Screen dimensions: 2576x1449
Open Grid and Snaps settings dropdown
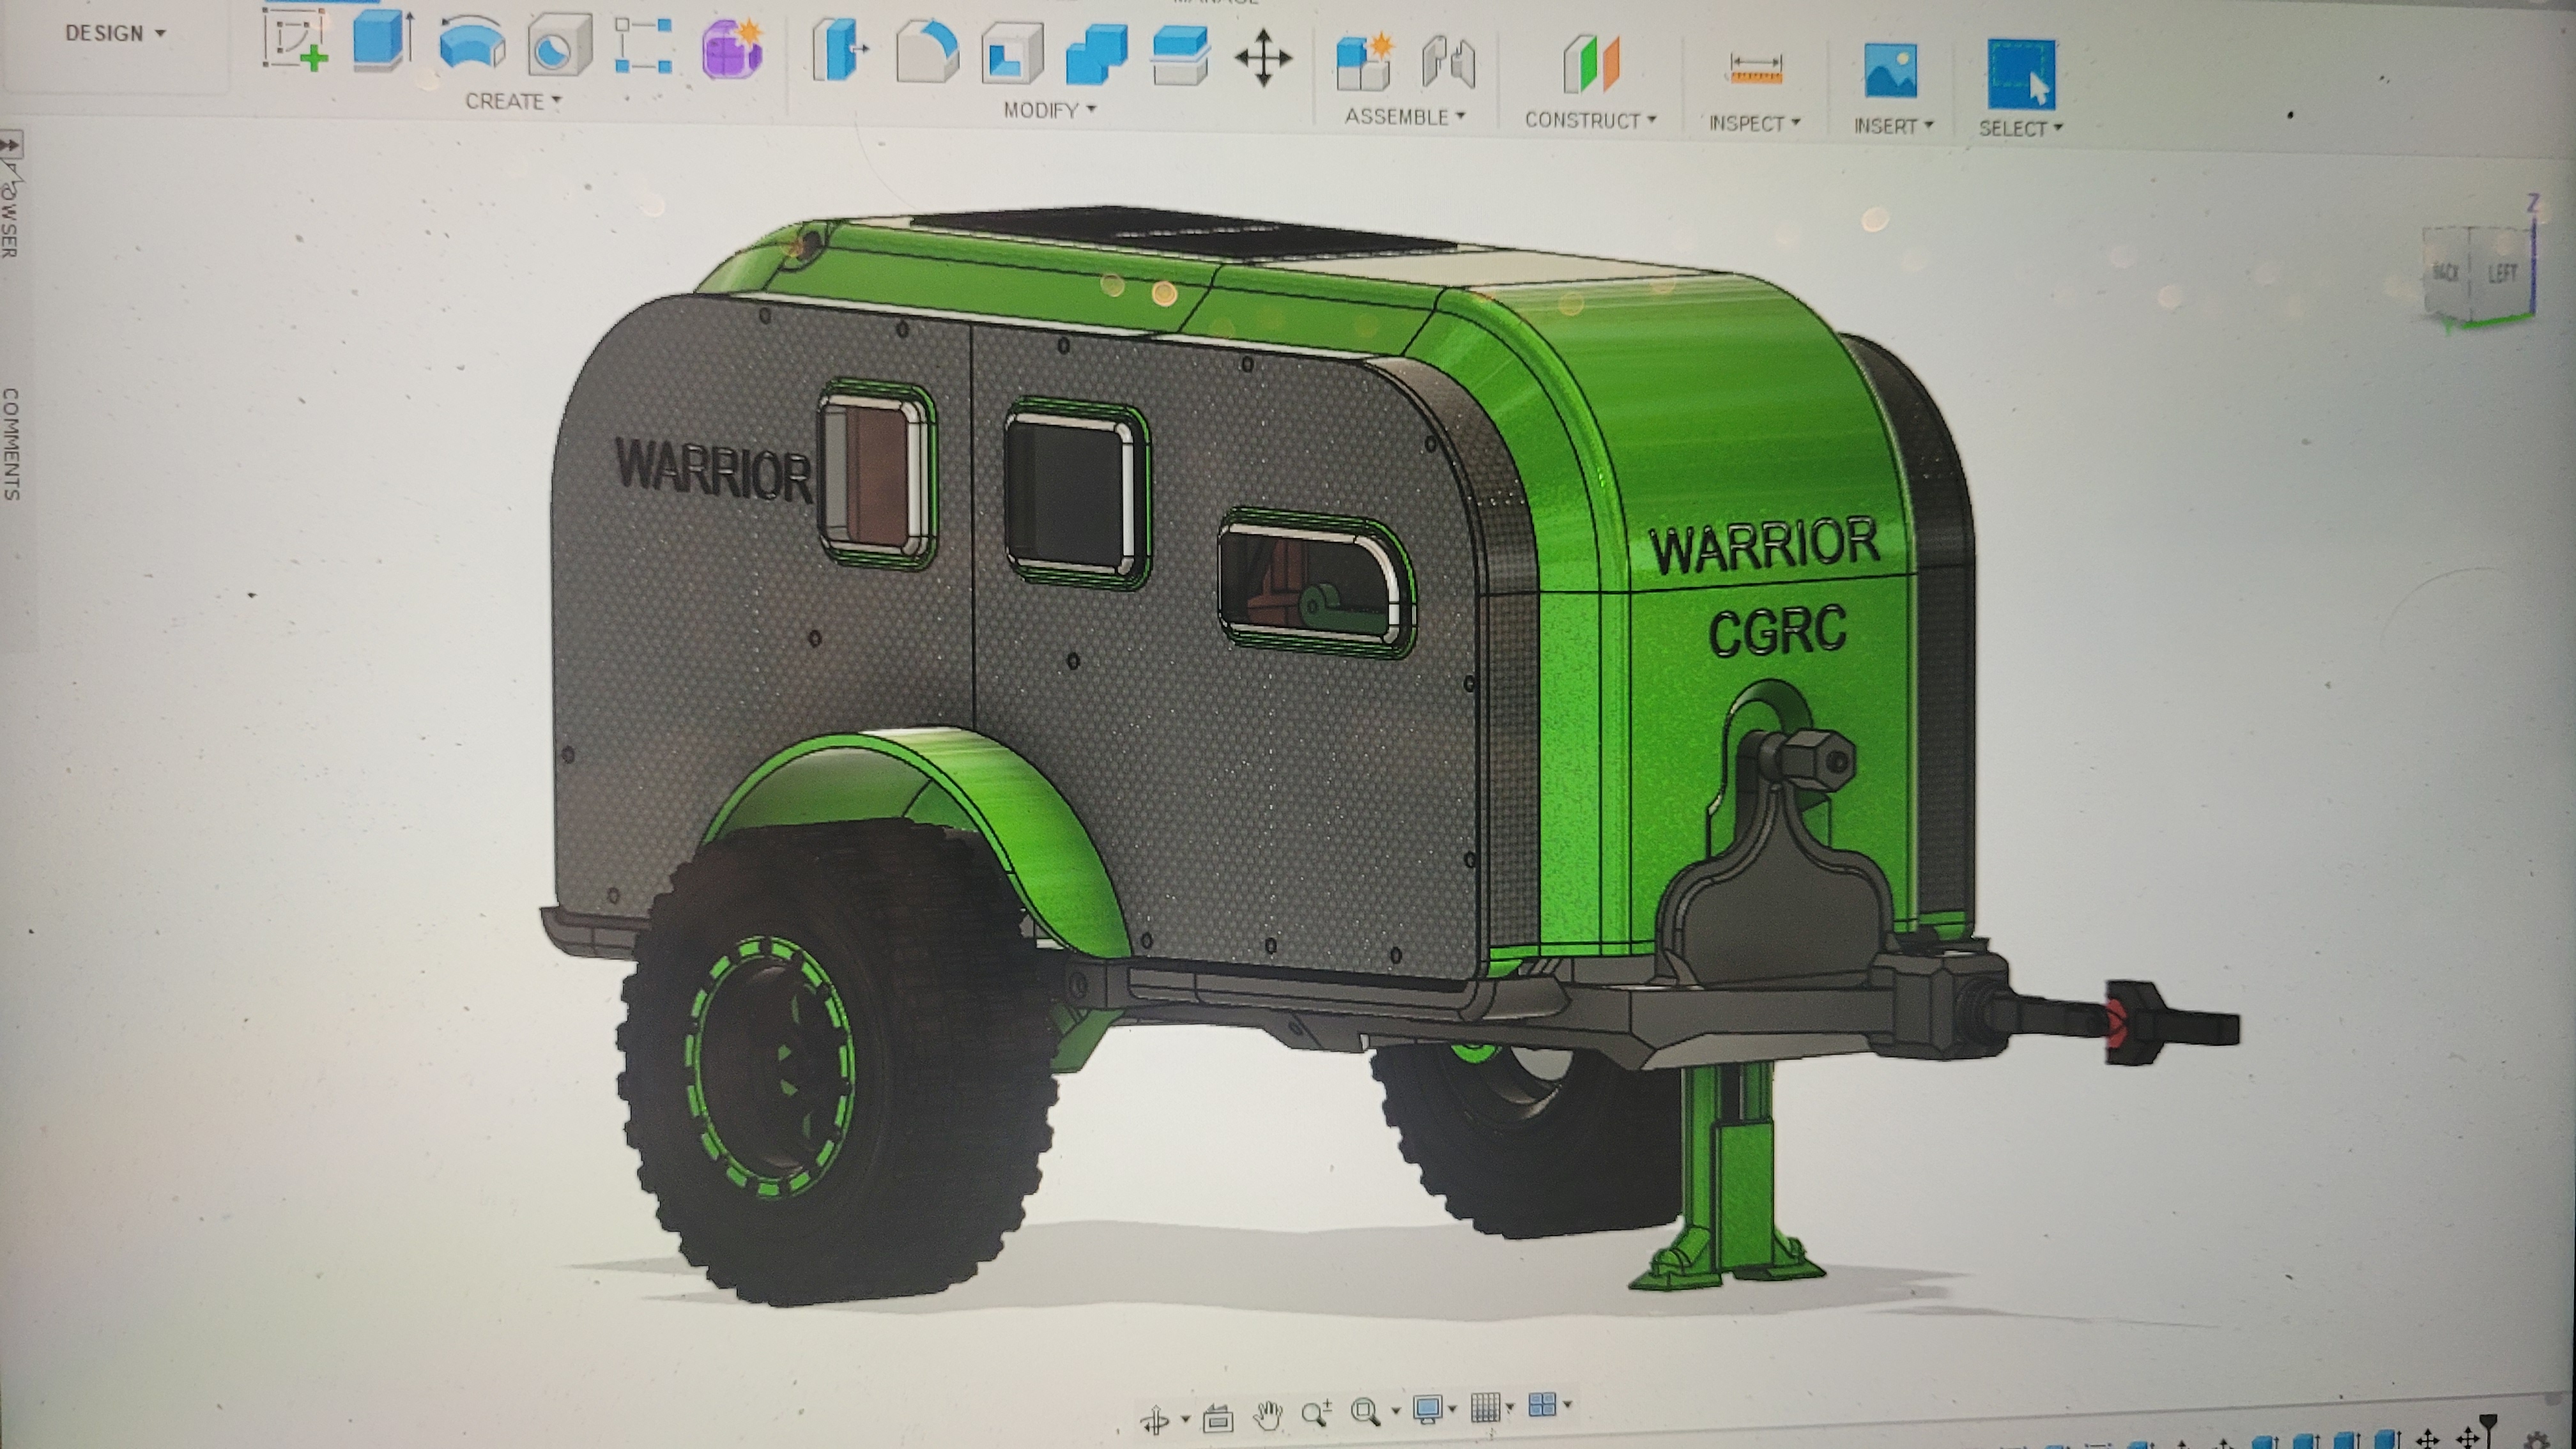[1492, 1408]
